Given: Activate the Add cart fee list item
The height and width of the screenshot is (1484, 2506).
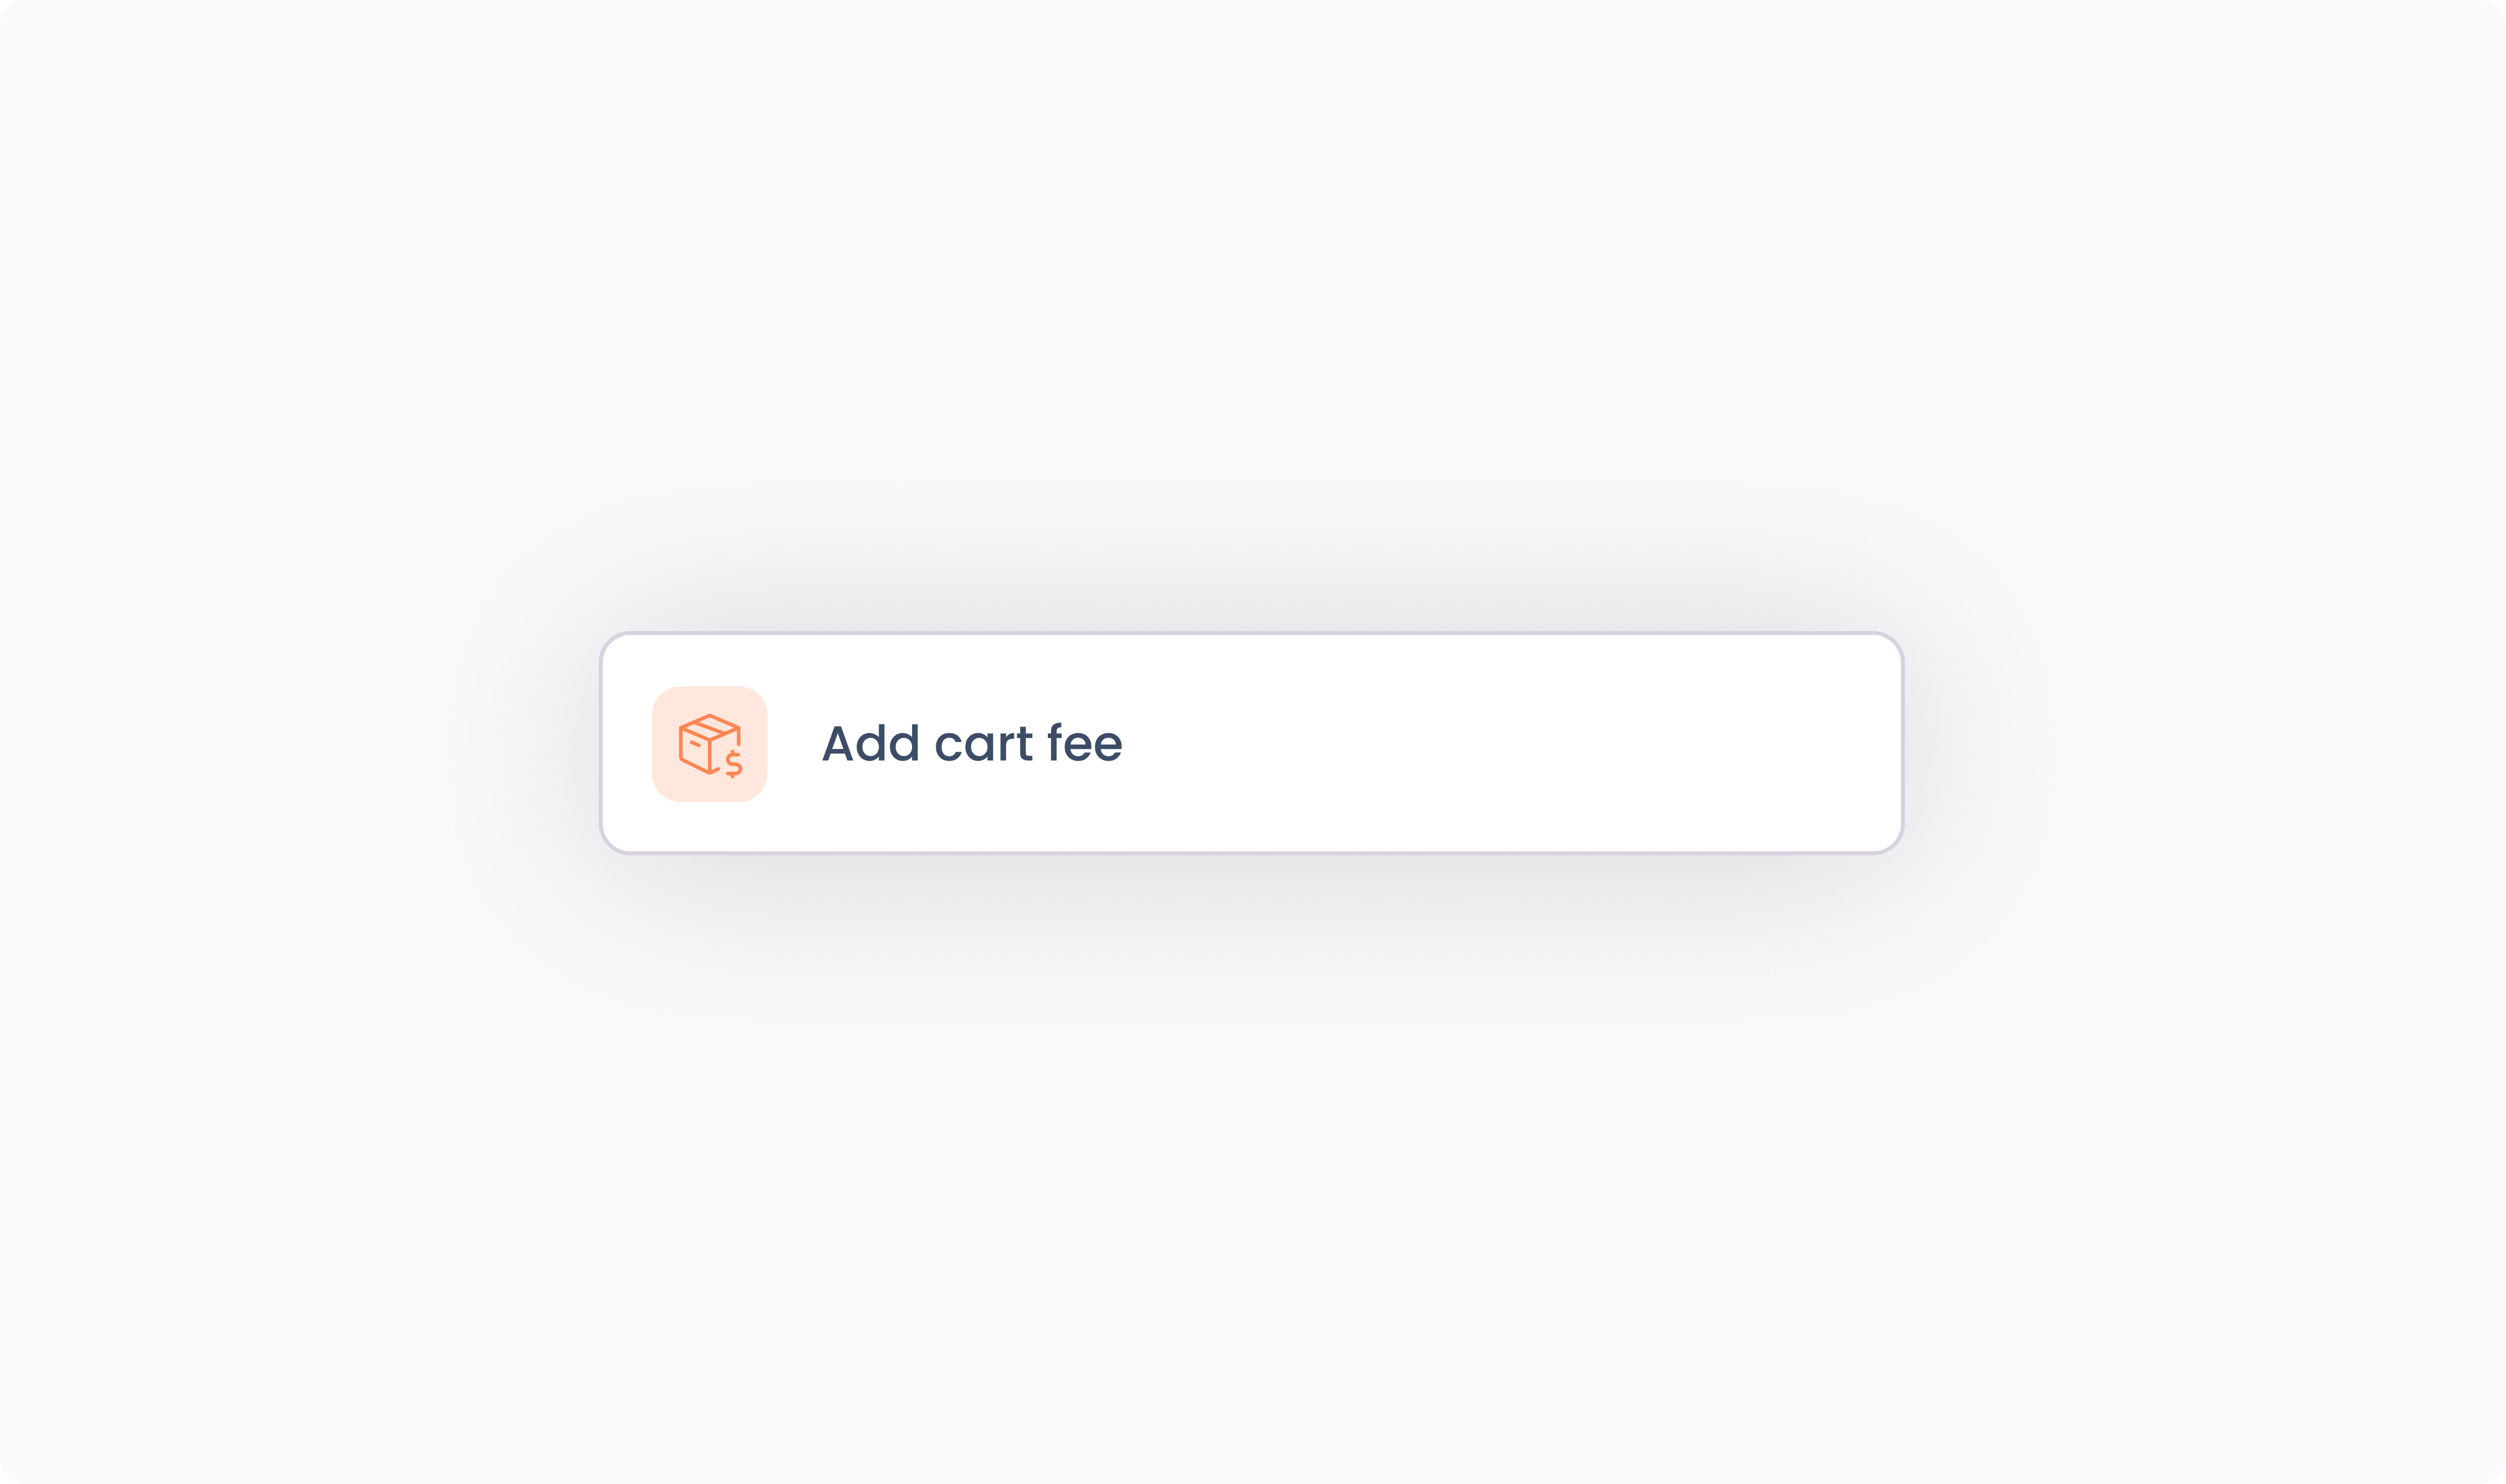Looking at the screenshot, I should tap(1251, 743).
